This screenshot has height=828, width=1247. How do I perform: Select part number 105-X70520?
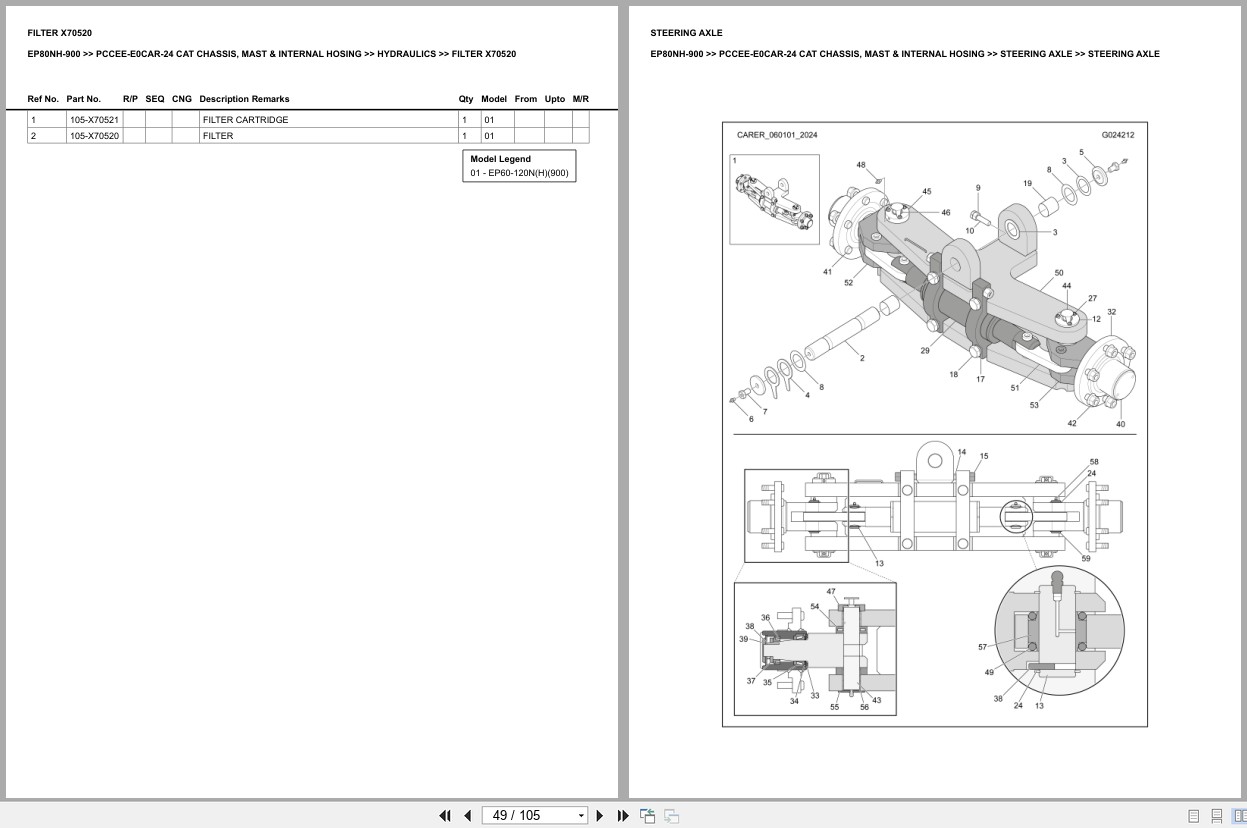(x=94, y=136)
